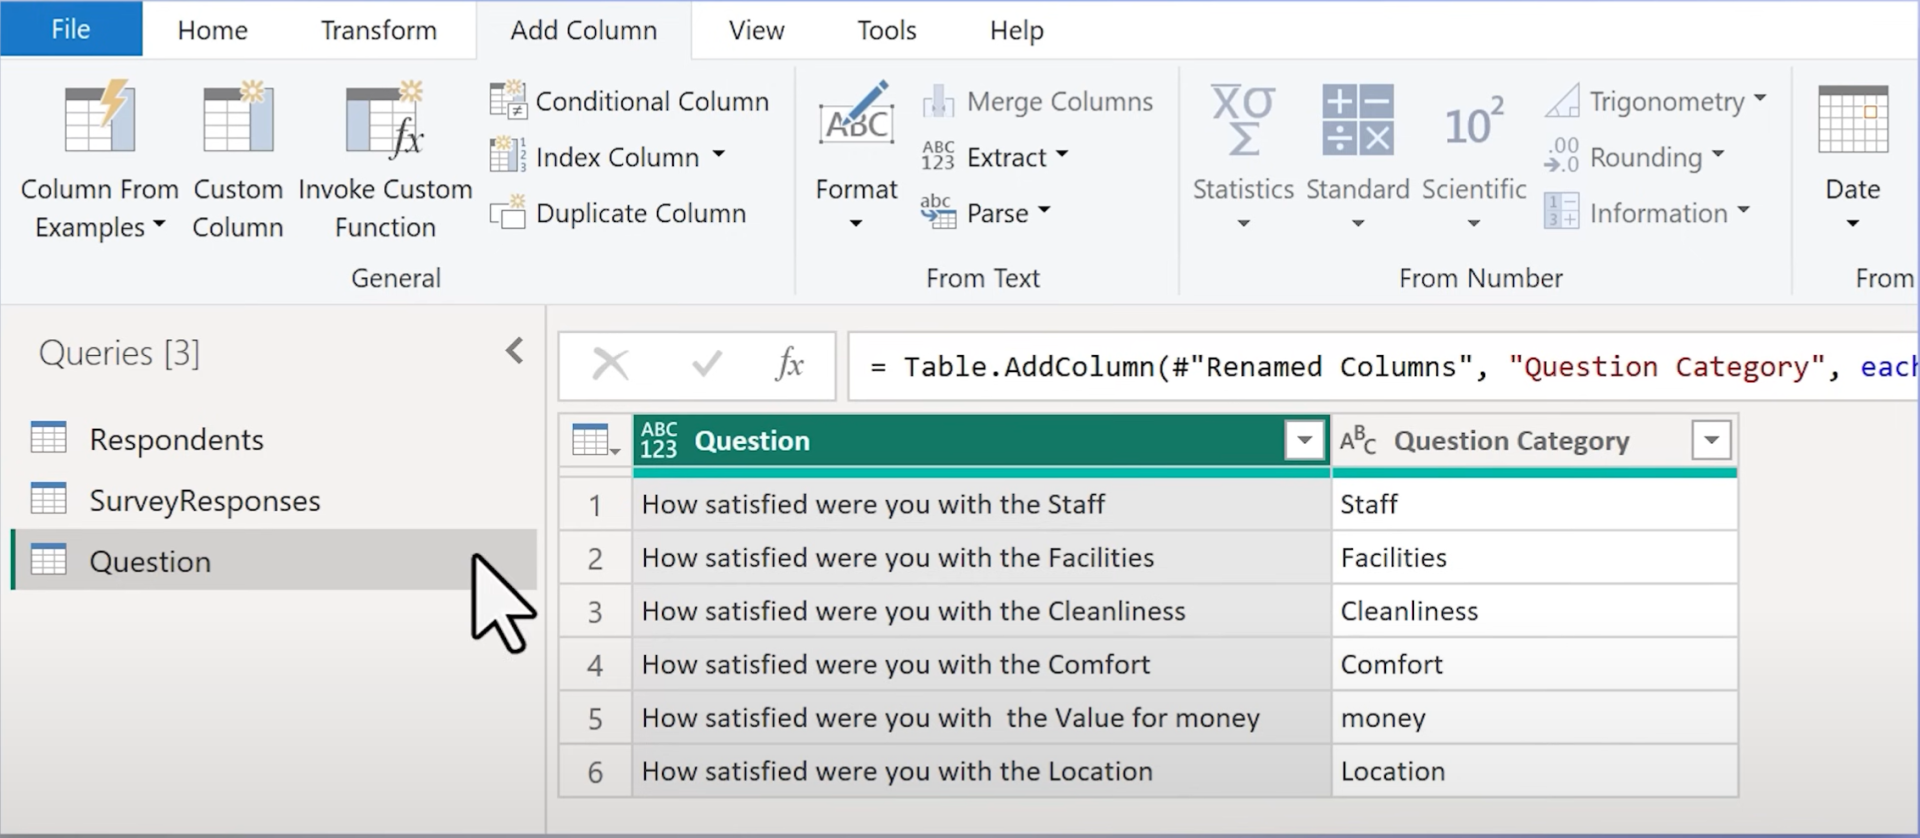Select Question Category column header

[x=1534, y=440]
